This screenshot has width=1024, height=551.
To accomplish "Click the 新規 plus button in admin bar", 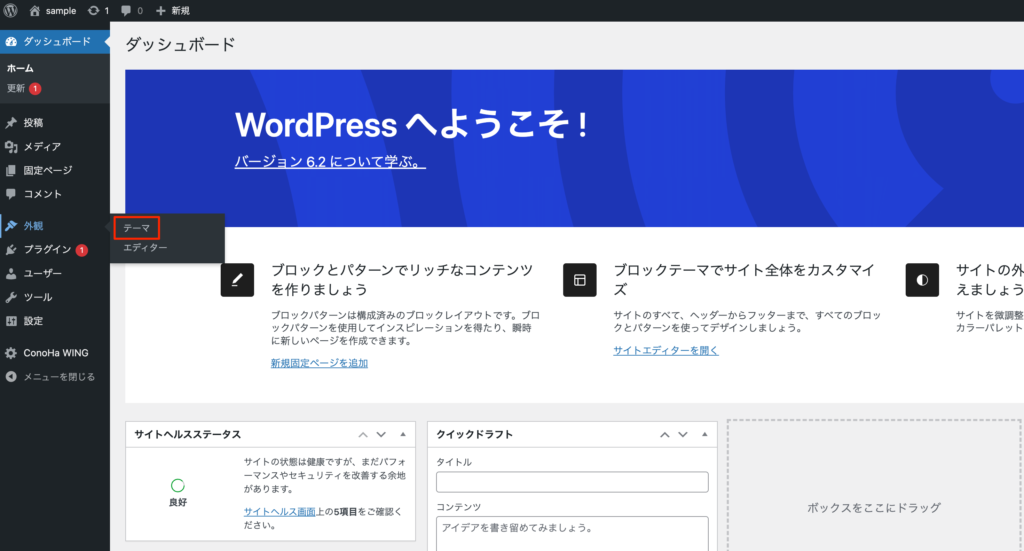I will [x=172, y=10].
